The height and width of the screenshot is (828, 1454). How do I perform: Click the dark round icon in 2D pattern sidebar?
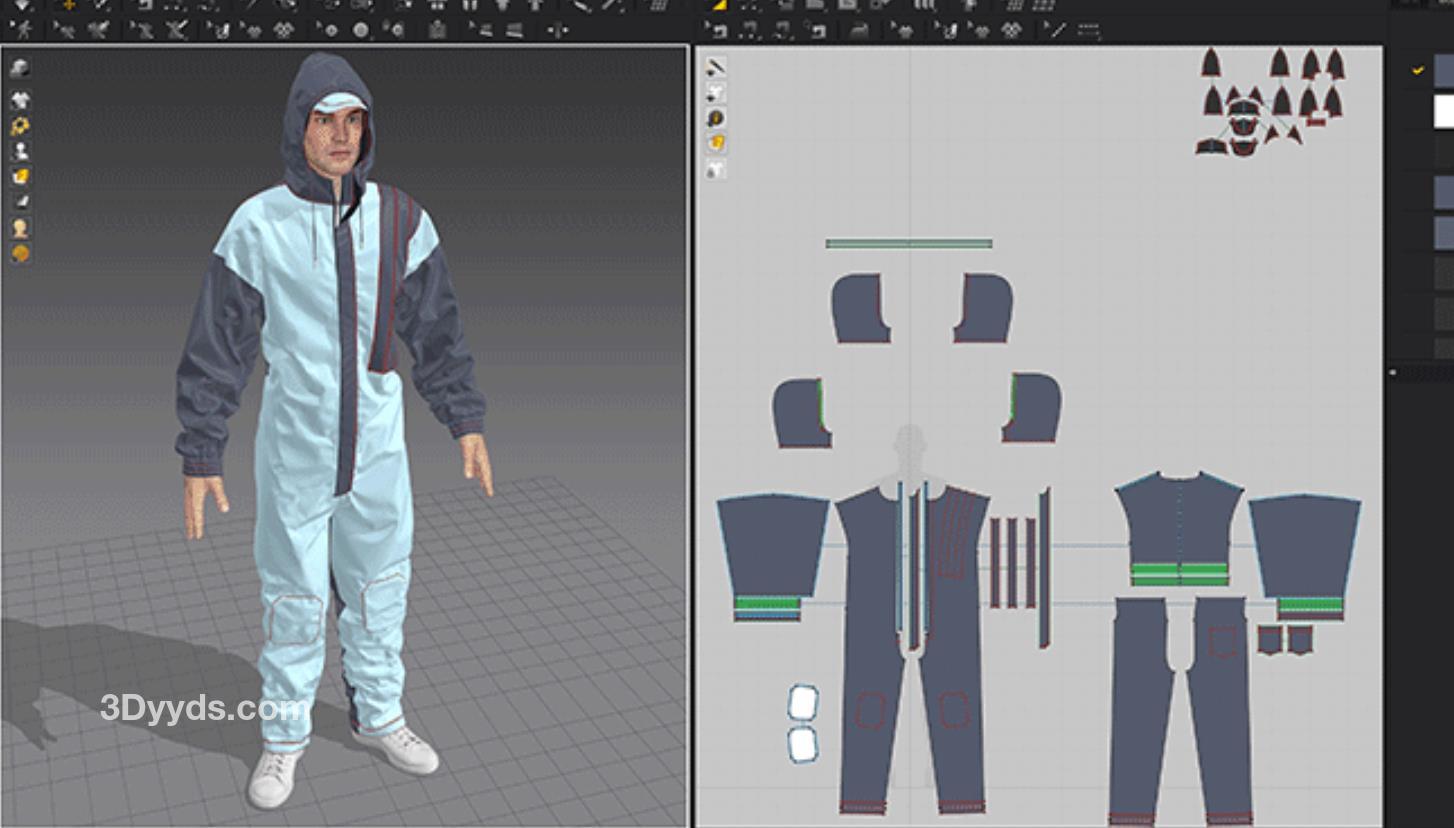(x=716, y=118)
